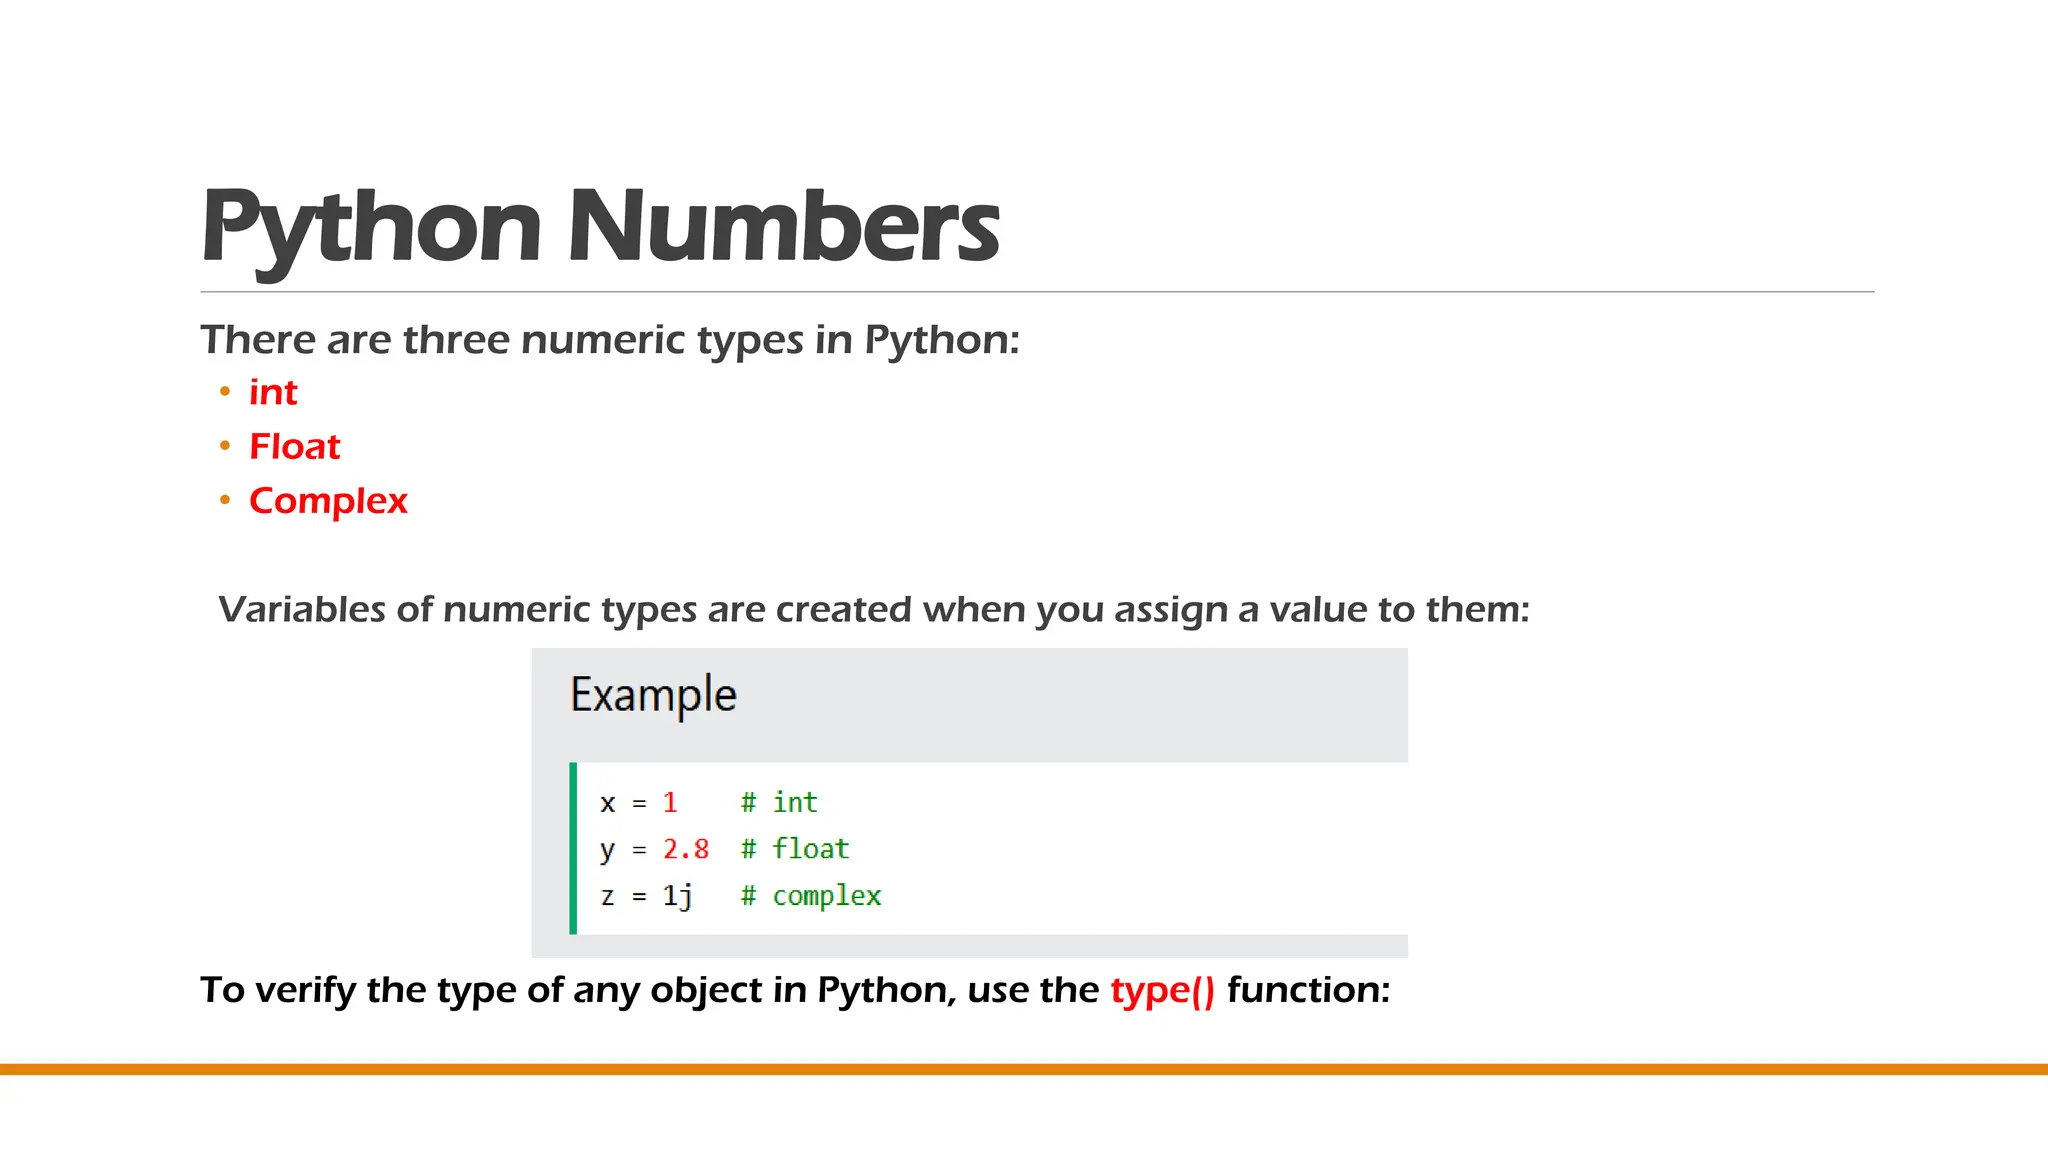Click the green "# complex" code comment
This screenshot has height=1152, width=2048.
pos(811,896)
